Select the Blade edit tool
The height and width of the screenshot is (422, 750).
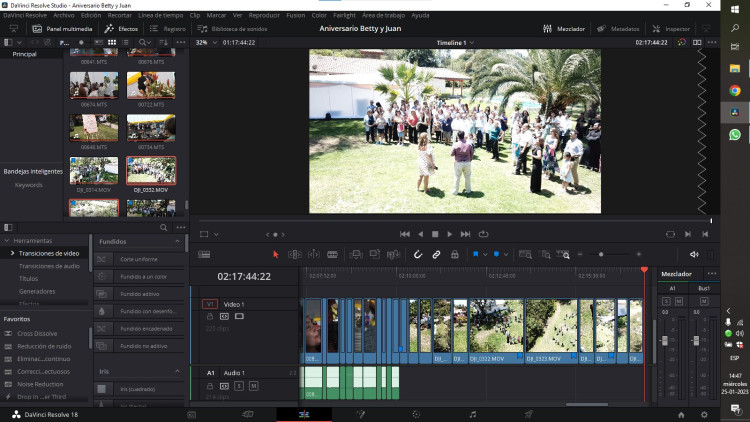[332, 255]
